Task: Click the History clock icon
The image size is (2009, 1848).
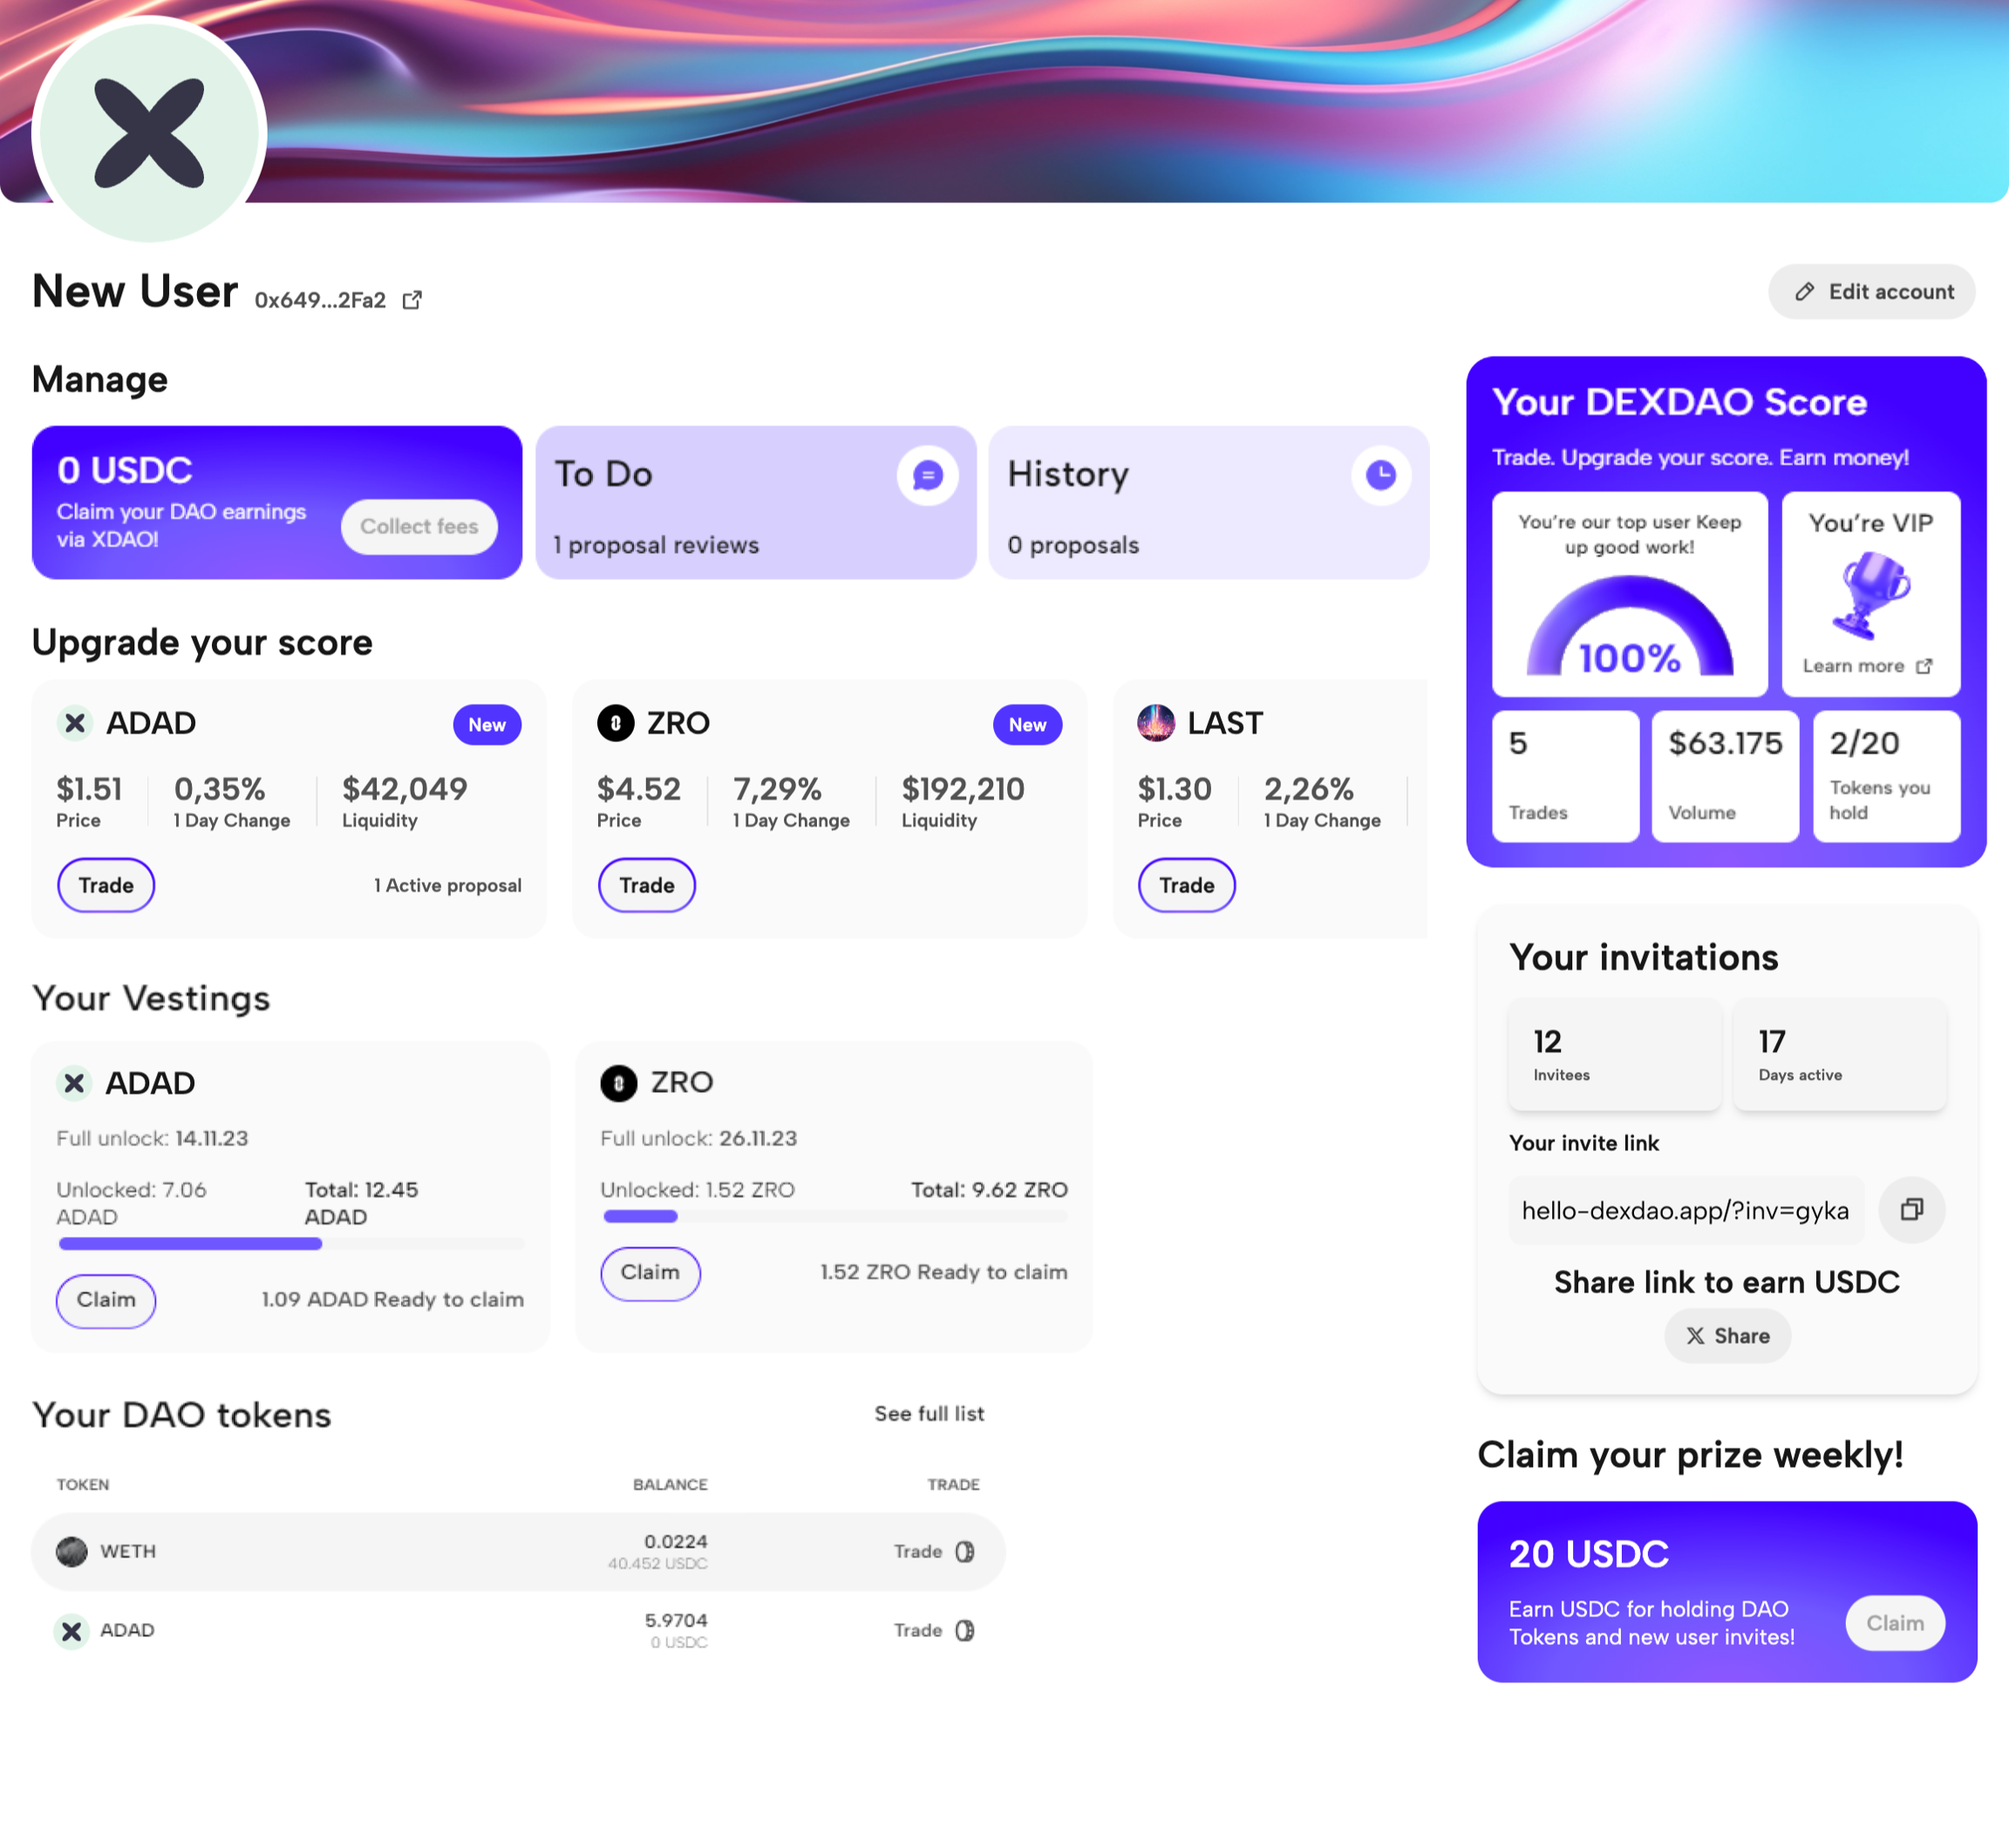Action: pyautogui.click(x=1380, y=475)
